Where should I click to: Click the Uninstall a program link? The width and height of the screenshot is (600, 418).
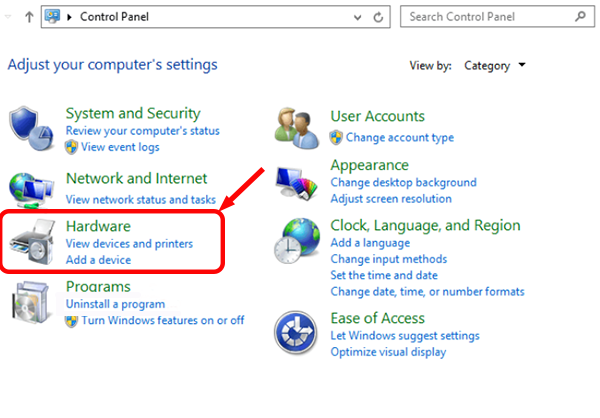coord(114,304)
